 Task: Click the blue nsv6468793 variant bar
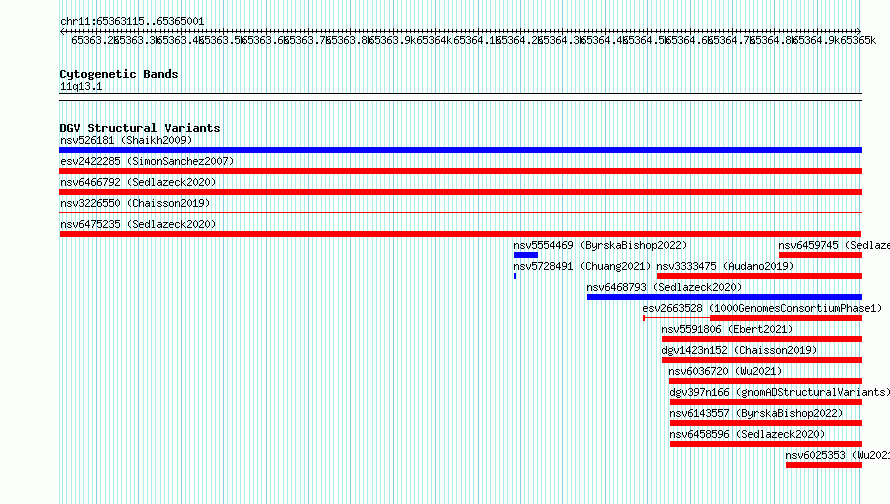pos(724,297)
